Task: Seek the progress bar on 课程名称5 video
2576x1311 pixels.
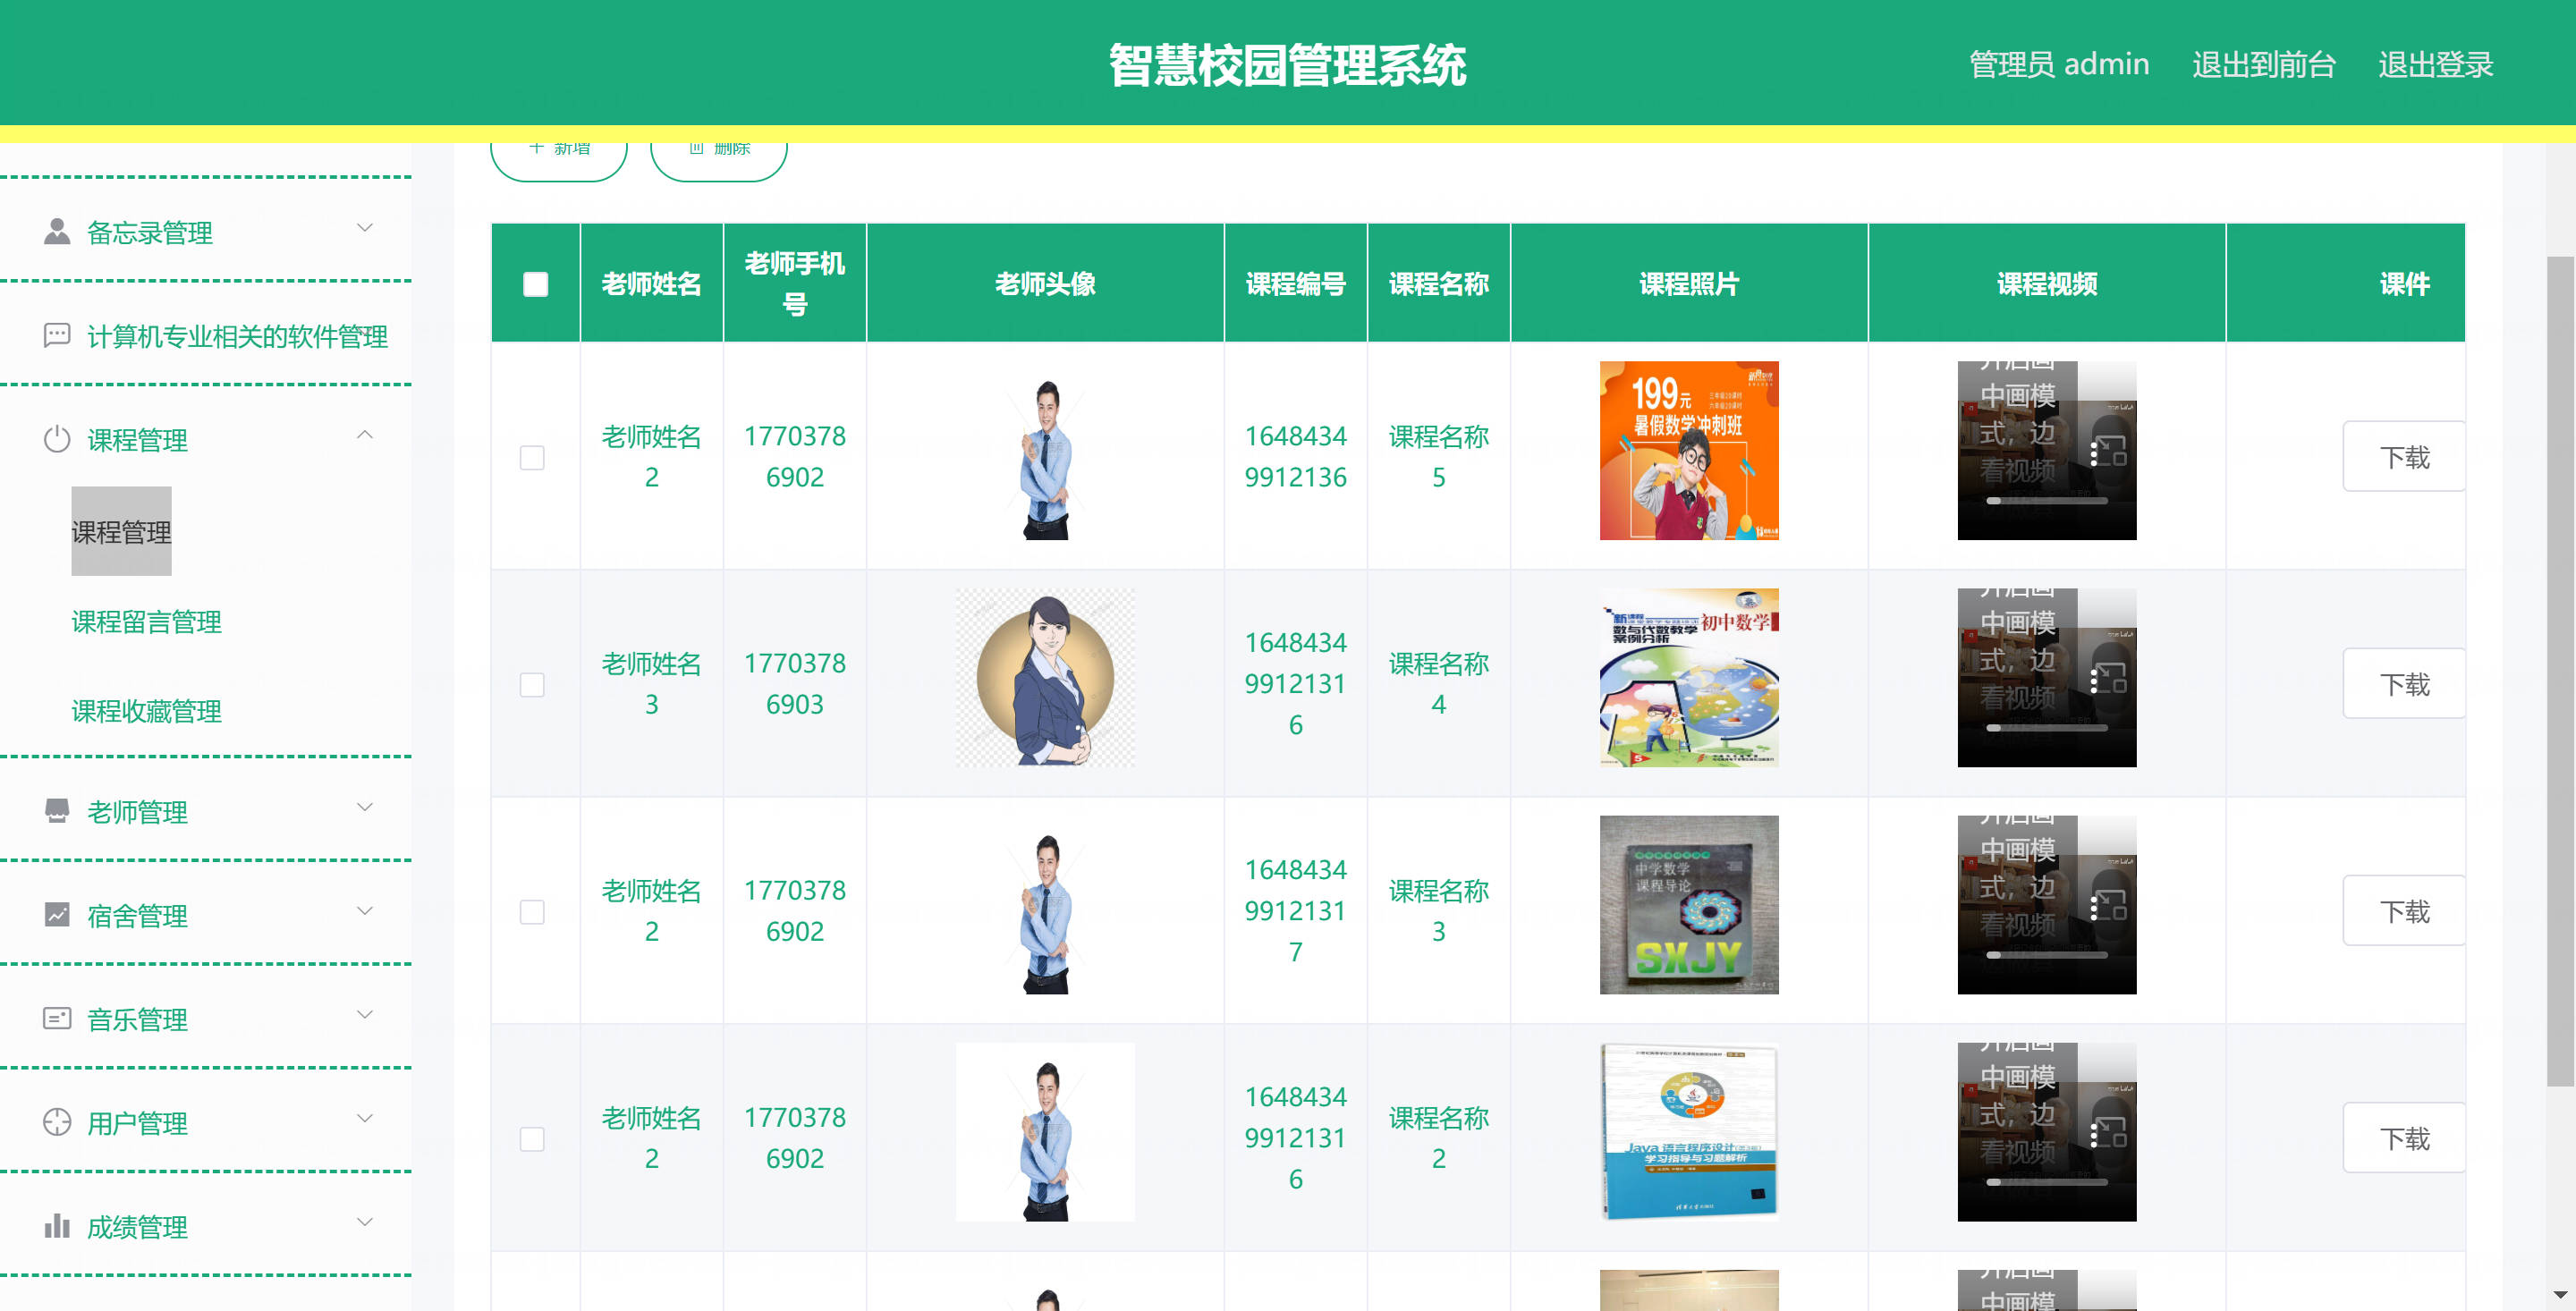Action: pos(2046,500)
